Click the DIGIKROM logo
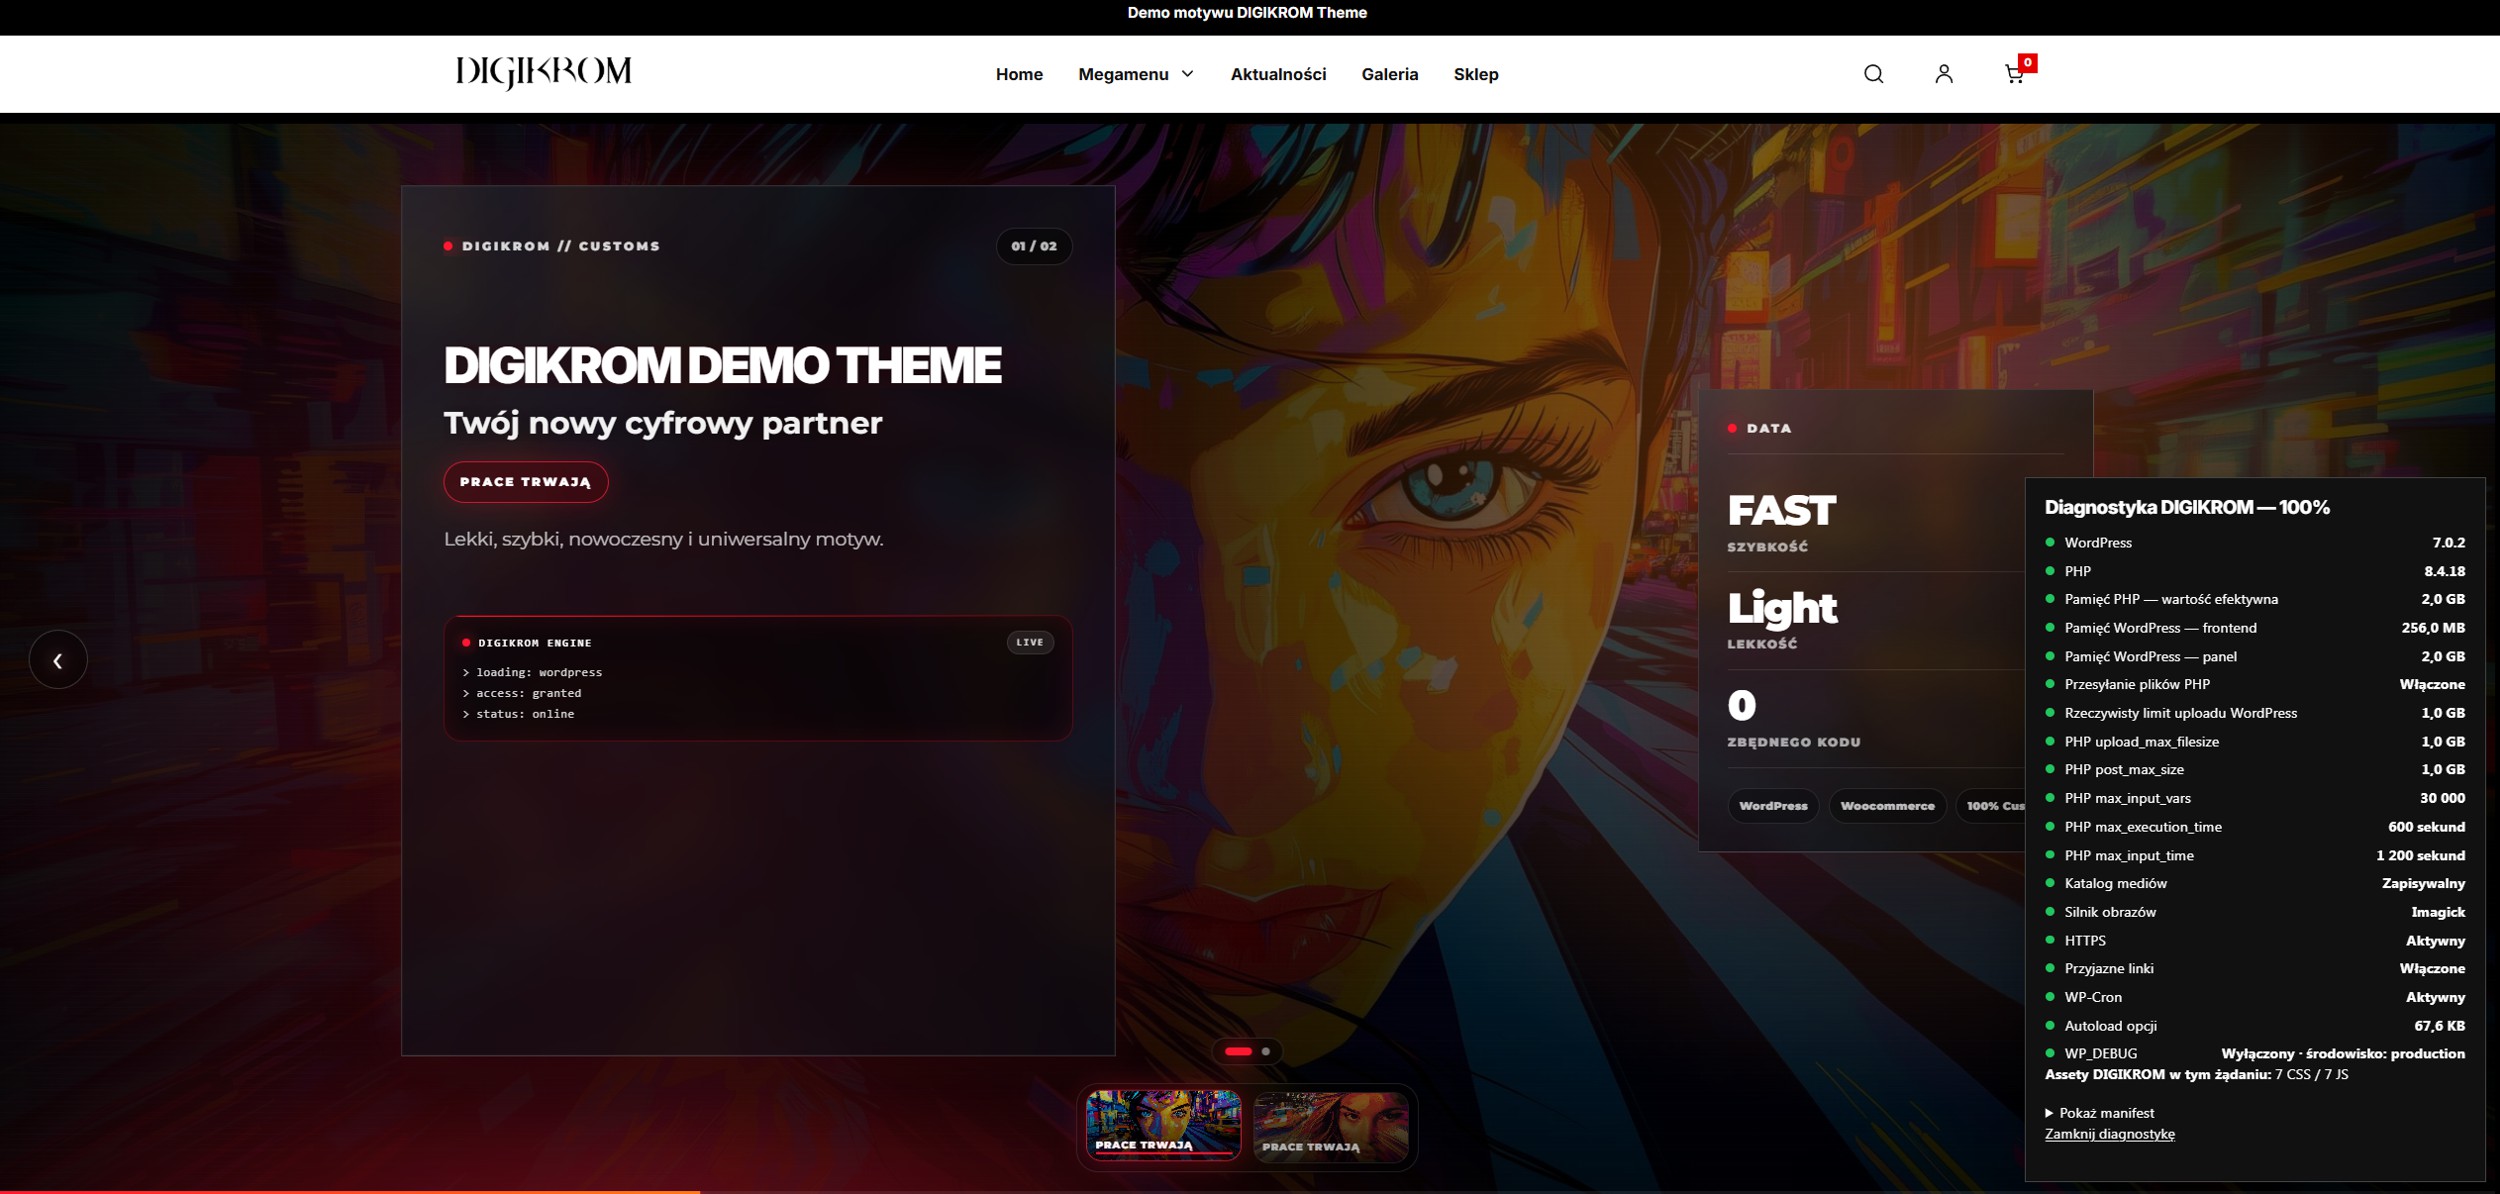This screenshot has height=1194, width=2500. (543, 72)
